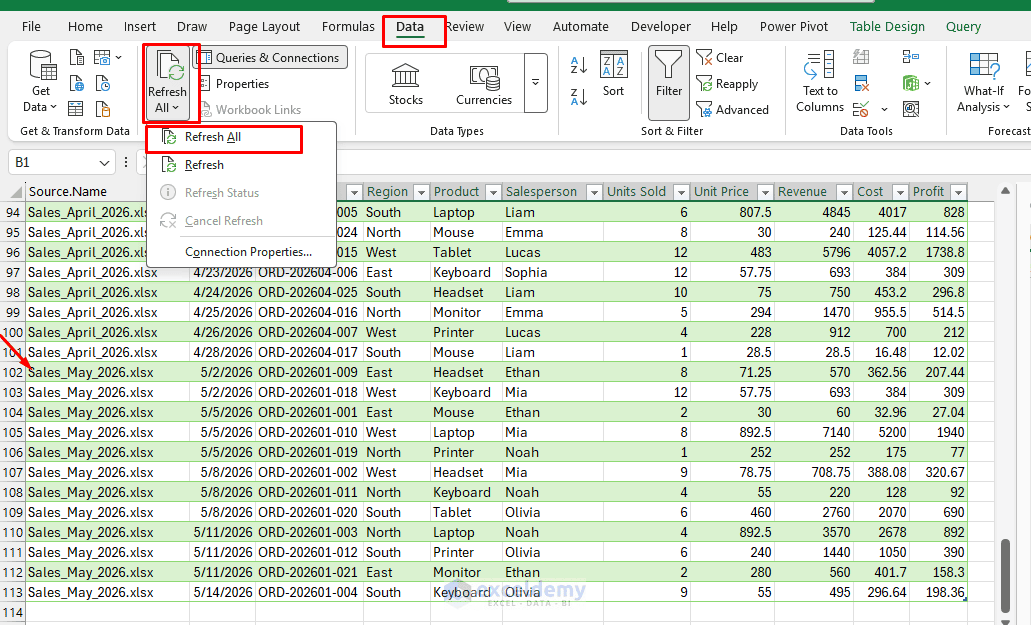This screenshot has height=625, width=1031.
Task: Choose Refresh from the dropdown menu
Action: pos(241,165)
